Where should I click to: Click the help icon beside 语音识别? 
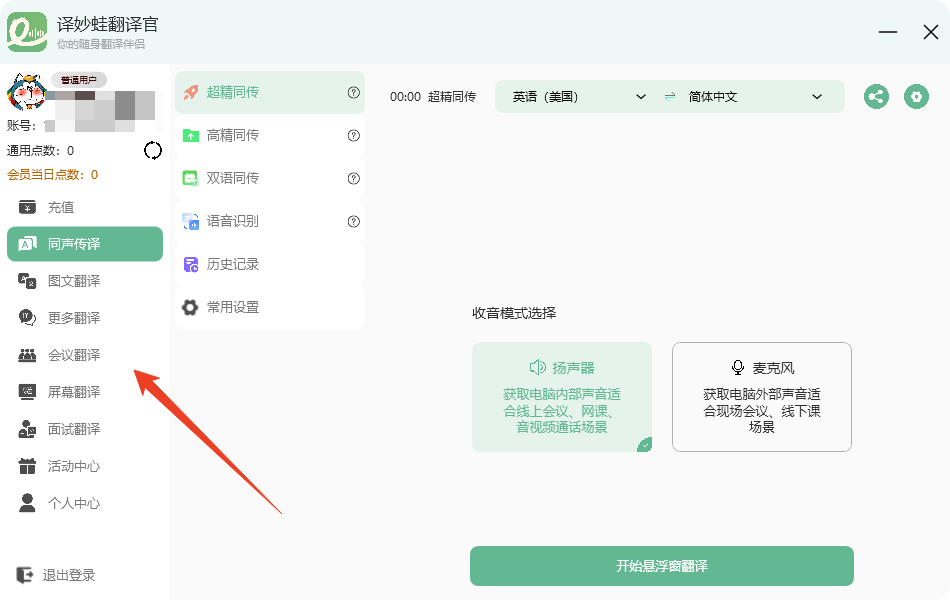[353, 222]
